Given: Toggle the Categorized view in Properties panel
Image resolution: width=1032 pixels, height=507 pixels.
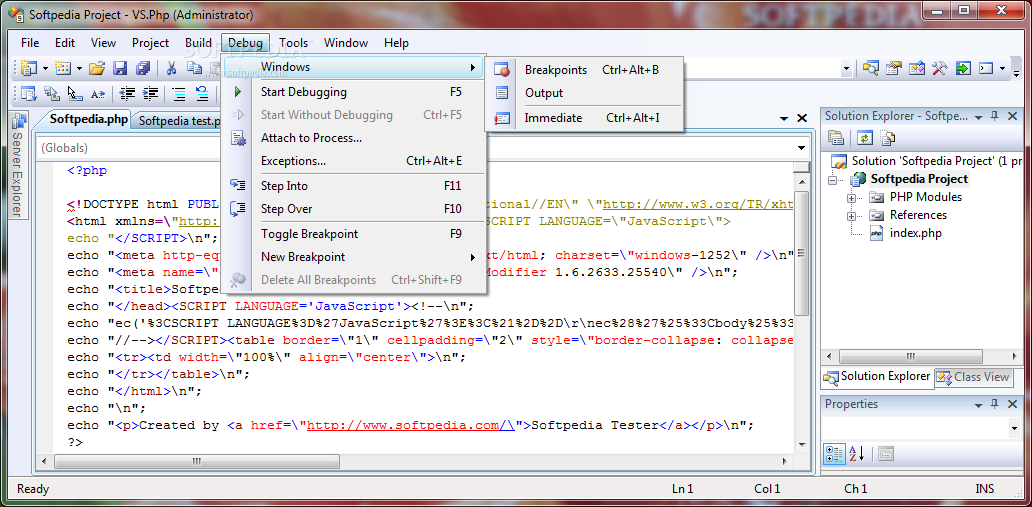Looking at the screenshot, I should click(x=834, y=454).
